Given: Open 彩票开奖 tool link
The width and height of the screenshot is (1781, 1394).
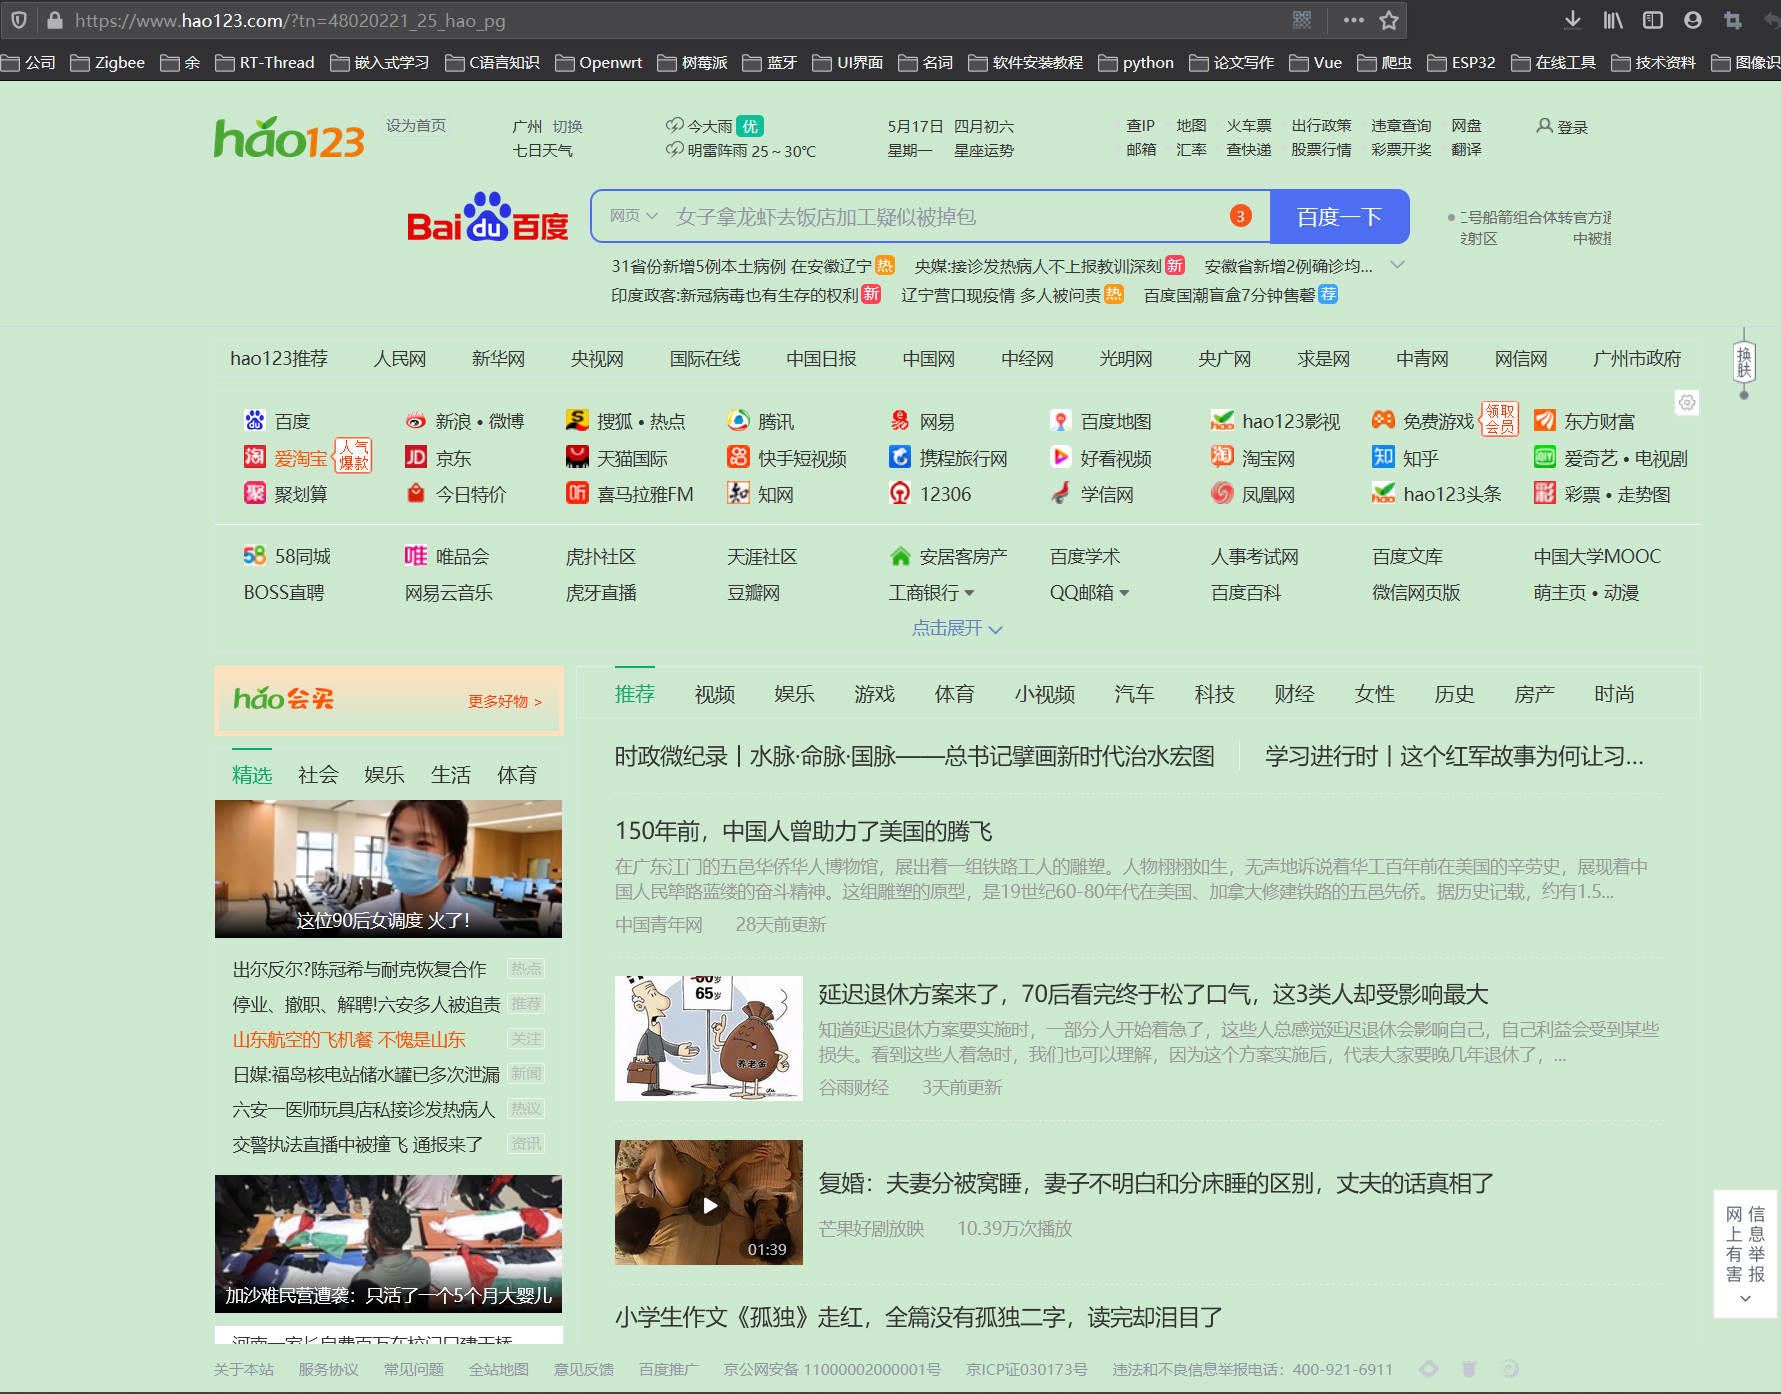Looking at the screenshot, I should pyautogui.click(x=1401, y=149).
